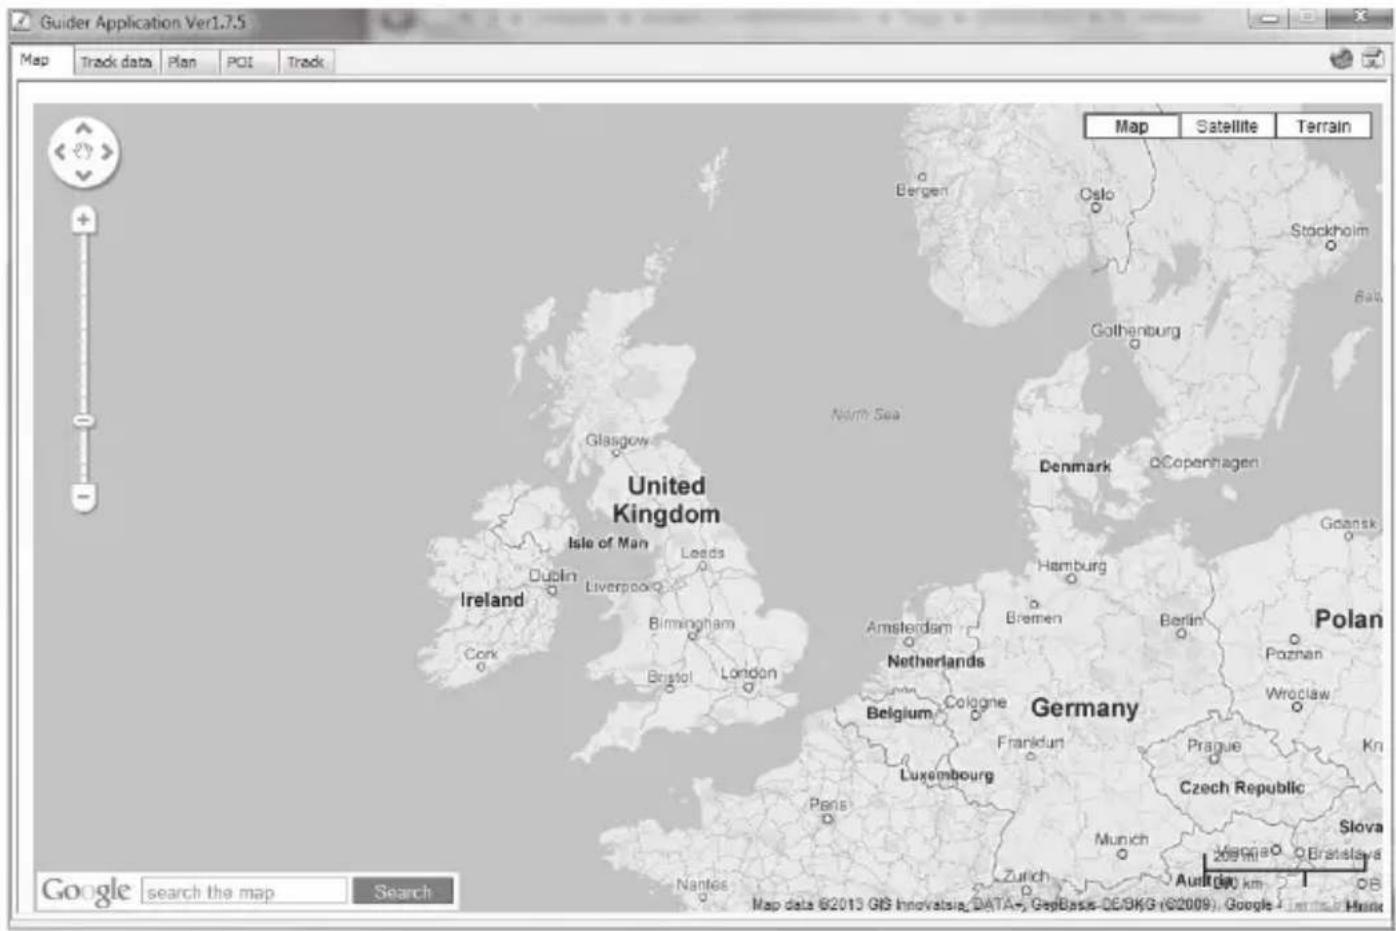Click the Bremen city label
The width and height of the screenshot is (1396, 931).
1034,618
